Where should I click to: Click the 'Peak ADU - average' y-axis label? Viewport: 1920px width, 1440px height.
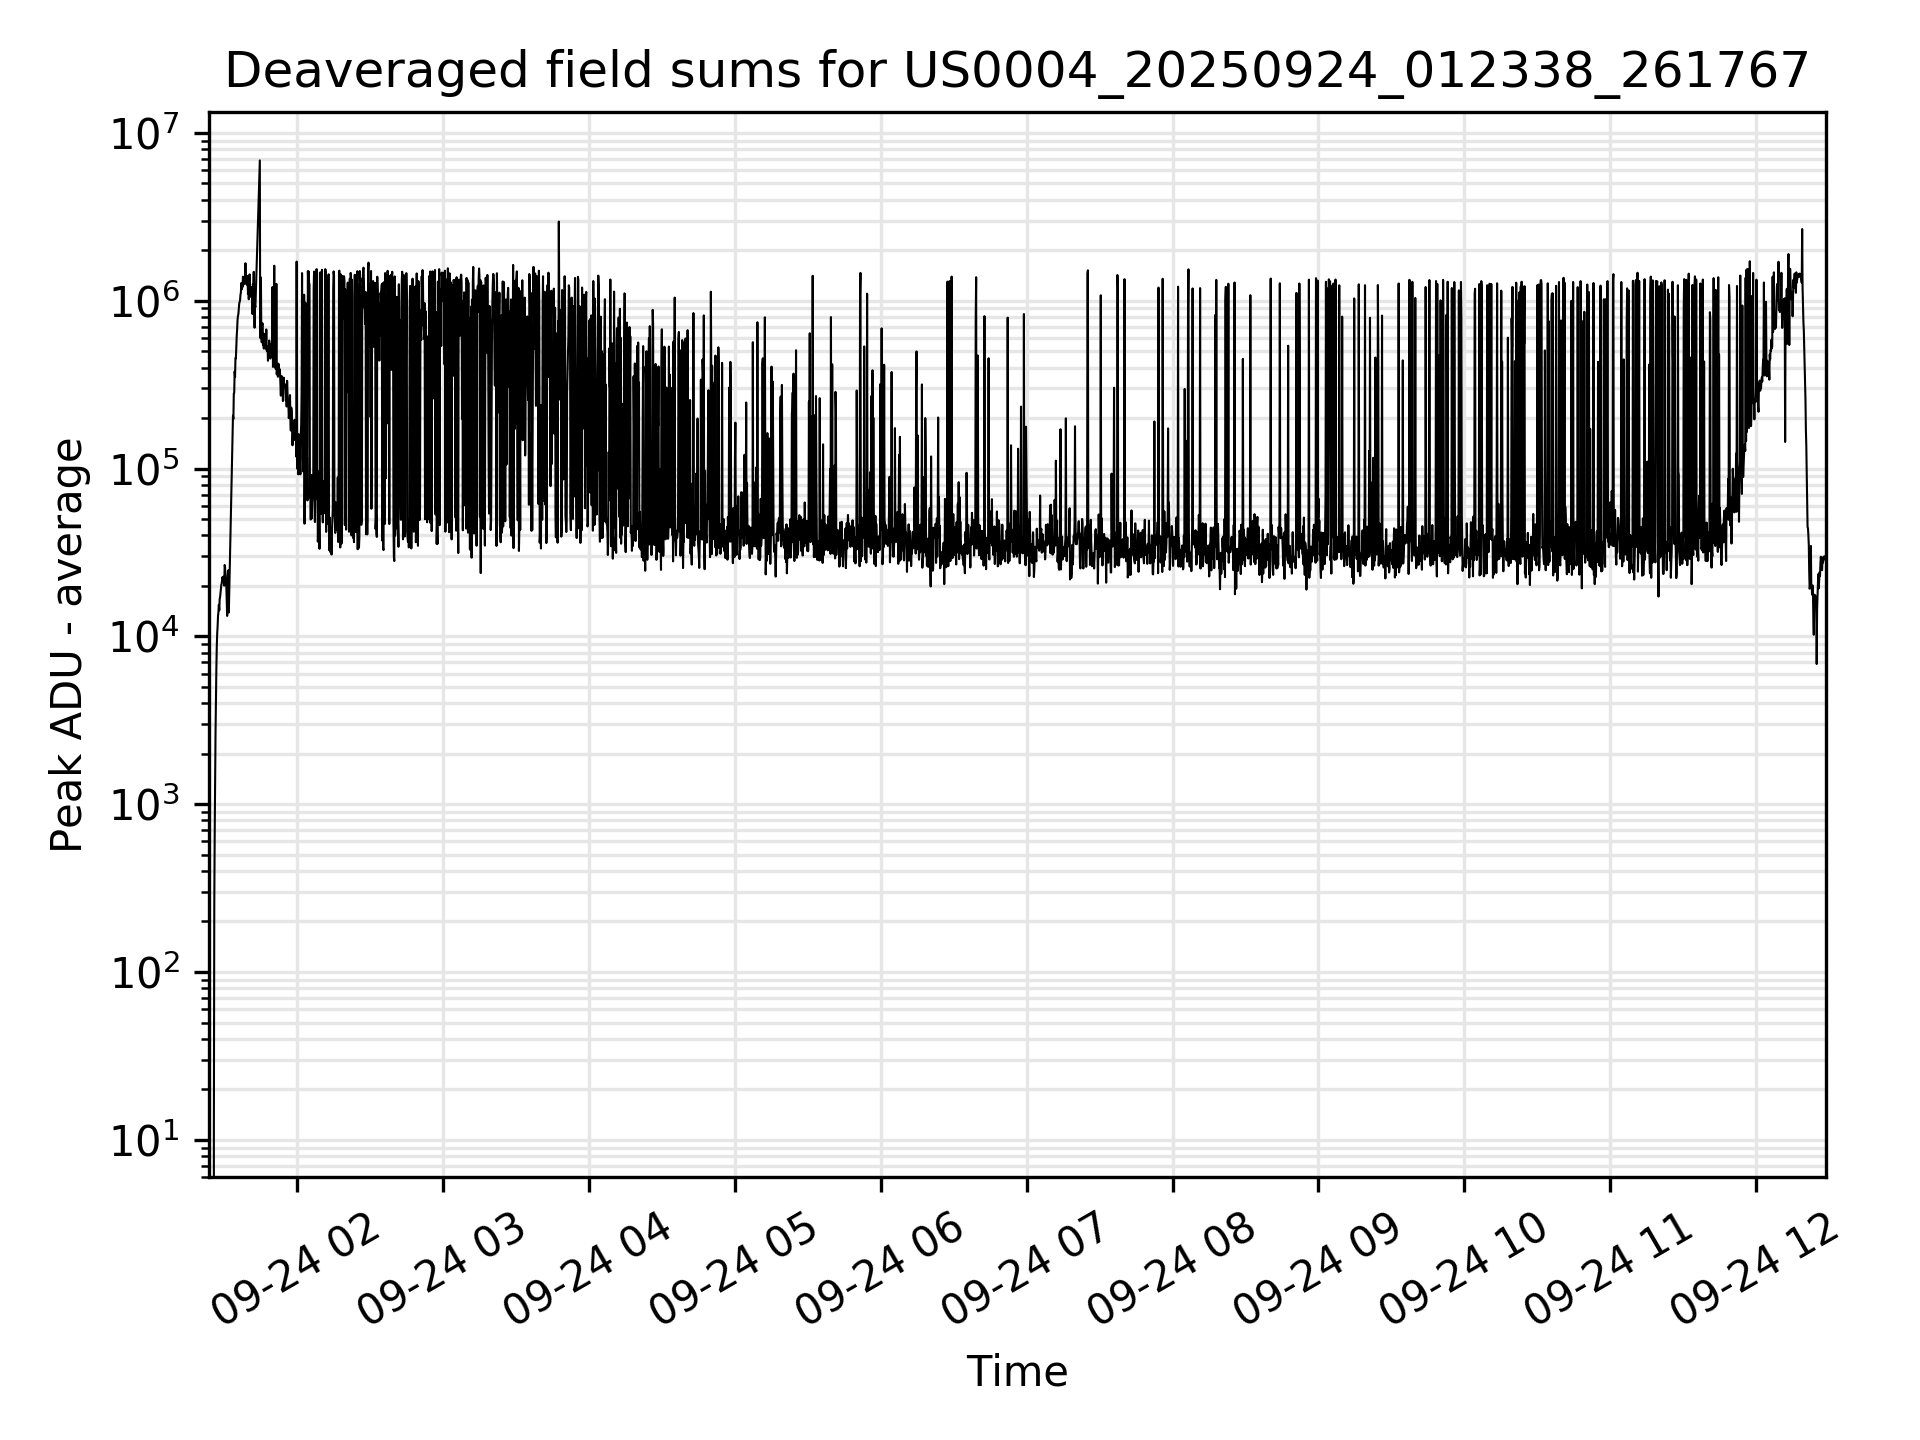coord(68,645)
